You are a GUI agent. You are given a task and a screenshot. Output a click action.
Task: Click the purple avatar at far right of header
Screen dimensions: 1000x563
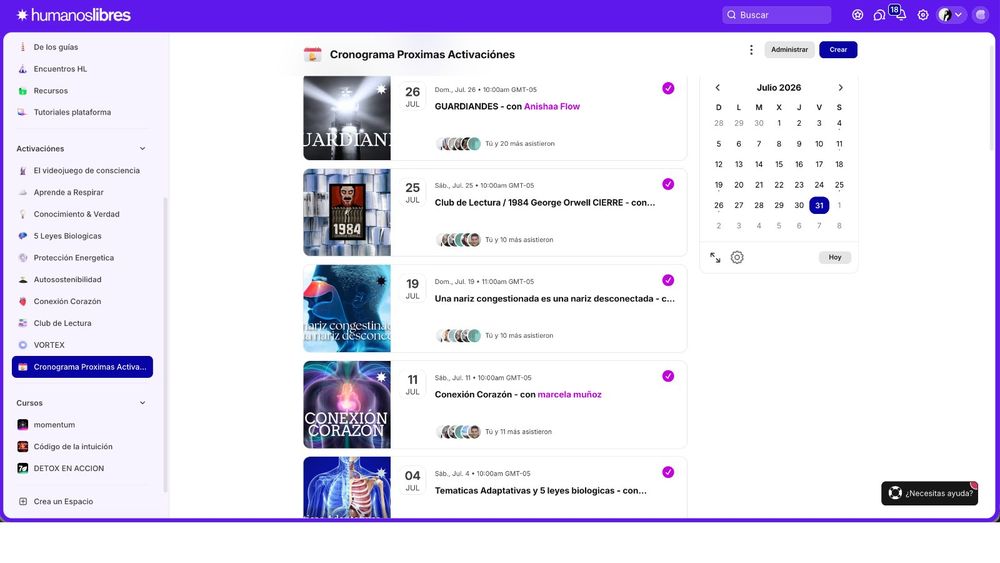980,15
